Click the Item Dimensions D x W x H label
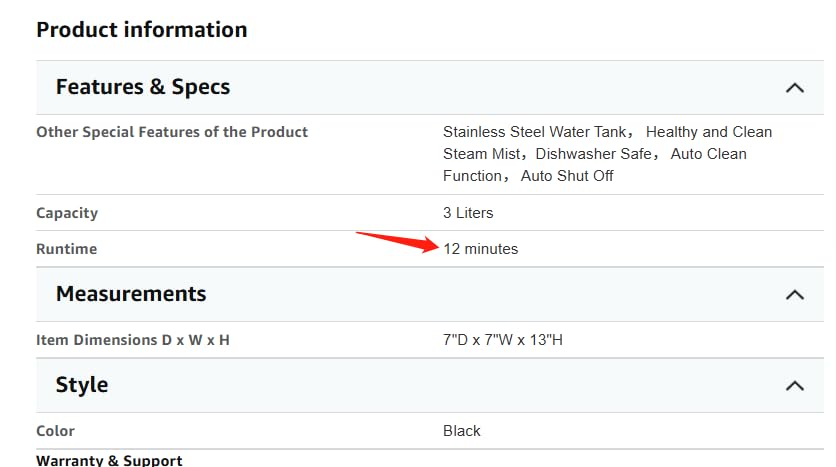Image resolution: width=836 pixels, height=467 pixels. (x=133, y=340)
